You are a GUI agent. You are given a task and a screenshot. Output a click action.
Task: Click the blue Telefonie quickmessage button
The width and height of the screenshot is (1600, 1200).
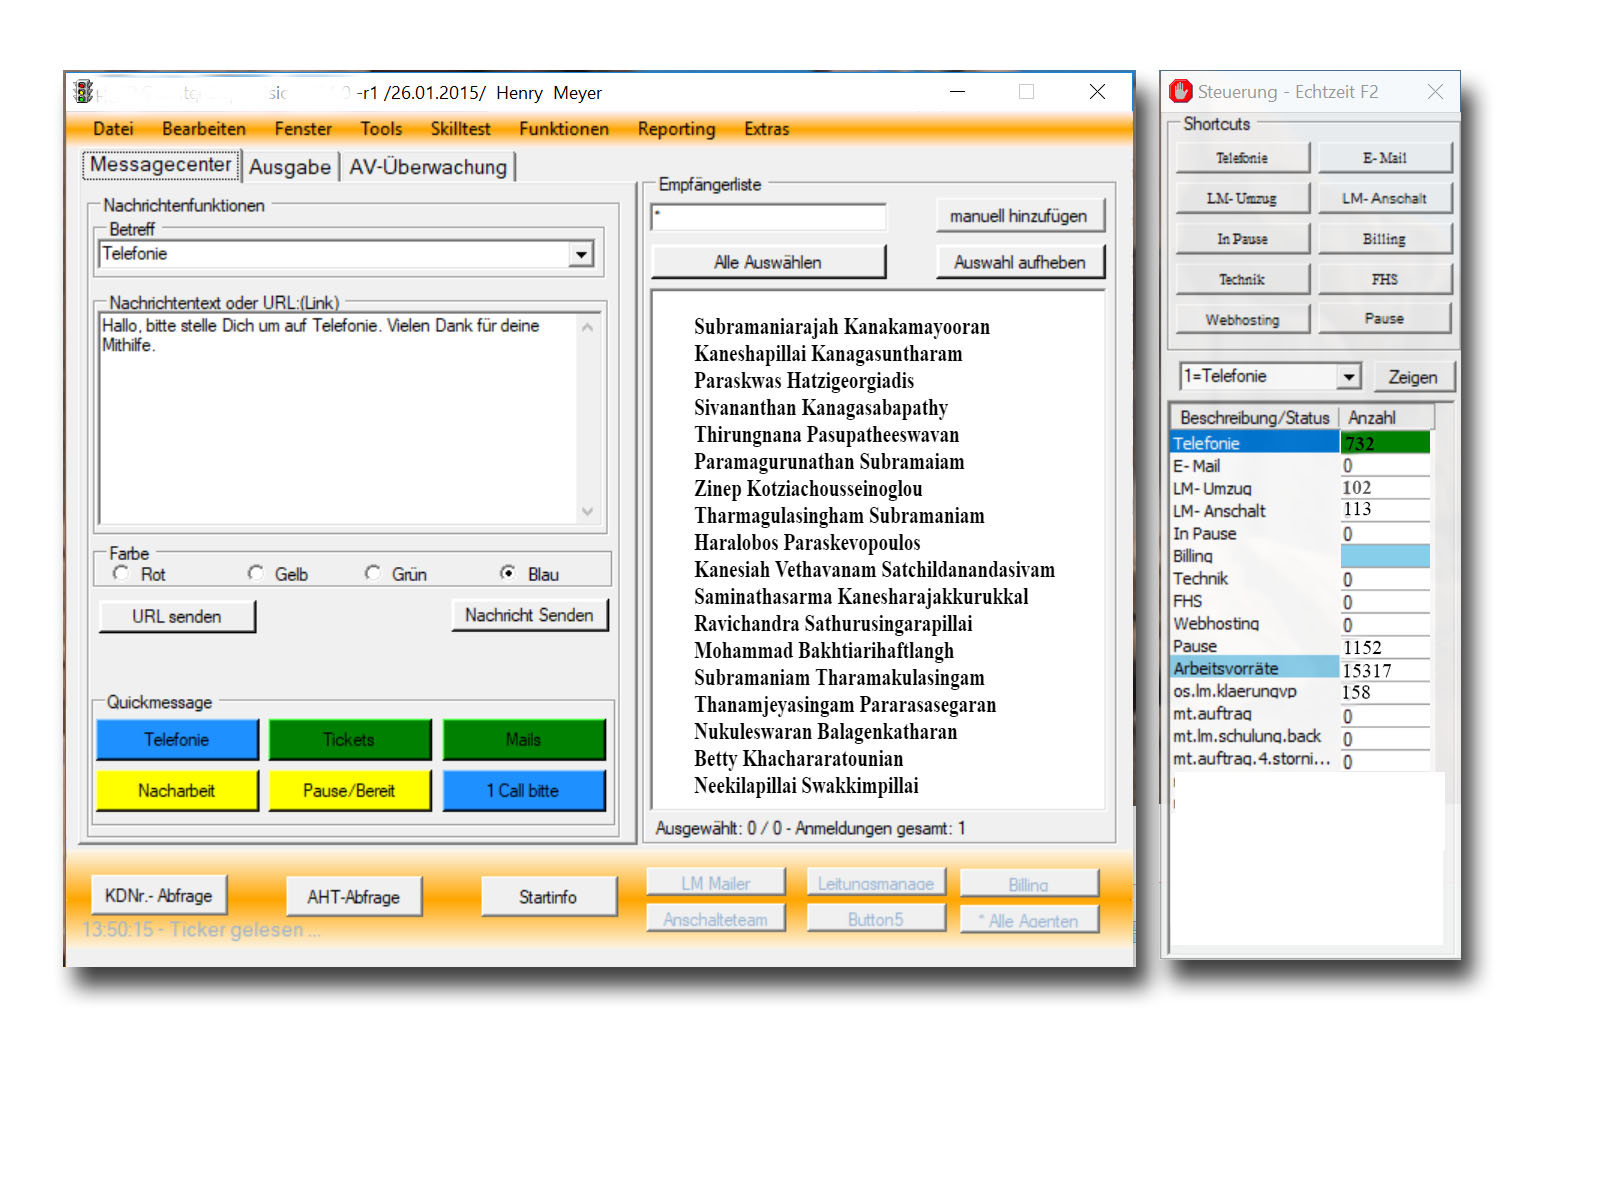177,740
